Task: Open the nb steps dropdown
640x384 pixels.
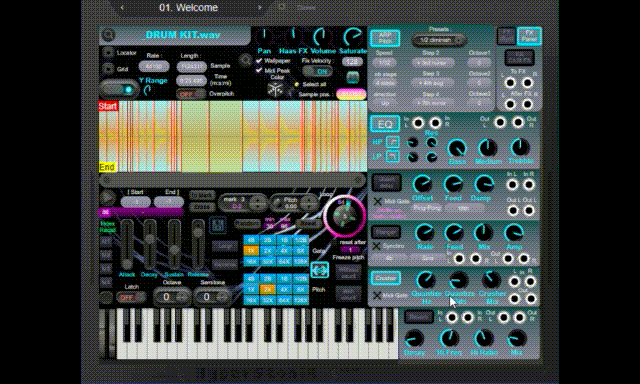Action: point(384,83)
